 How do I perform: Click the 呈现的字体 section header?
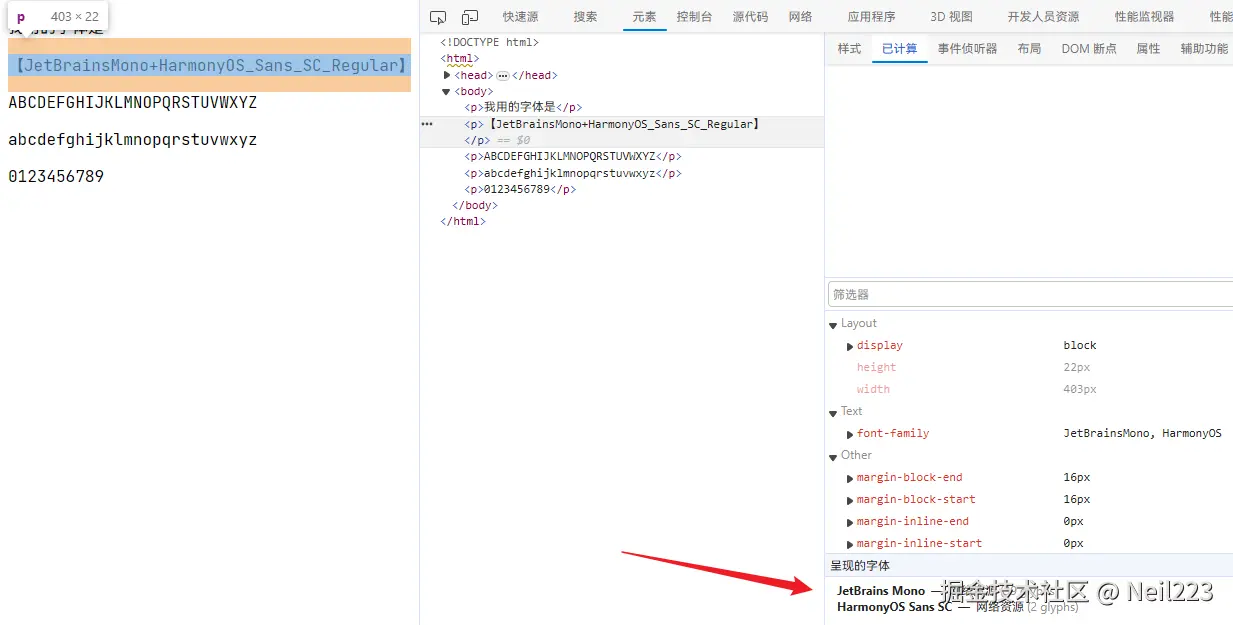[x=860, y=566]
